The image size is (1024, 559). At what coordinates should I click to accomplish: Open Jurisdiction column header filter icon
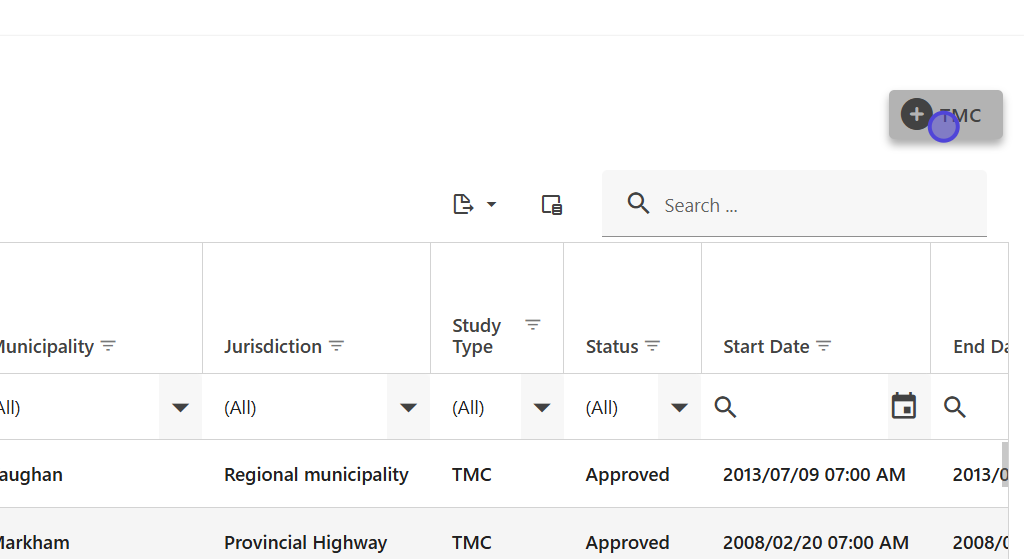click(337, 346)
